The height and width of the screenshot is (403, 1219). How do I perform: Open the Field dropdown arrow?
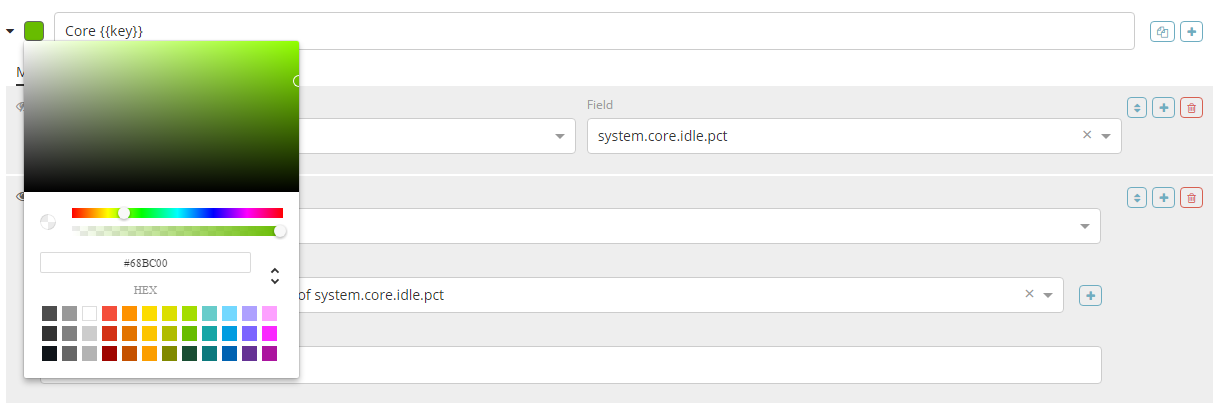tap(1106, 136)
